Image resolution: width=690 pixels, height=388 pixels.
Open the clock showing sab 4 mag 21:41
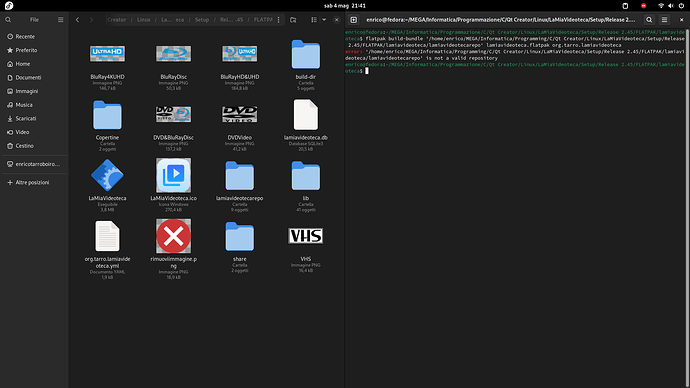click(x=345, y=6)
